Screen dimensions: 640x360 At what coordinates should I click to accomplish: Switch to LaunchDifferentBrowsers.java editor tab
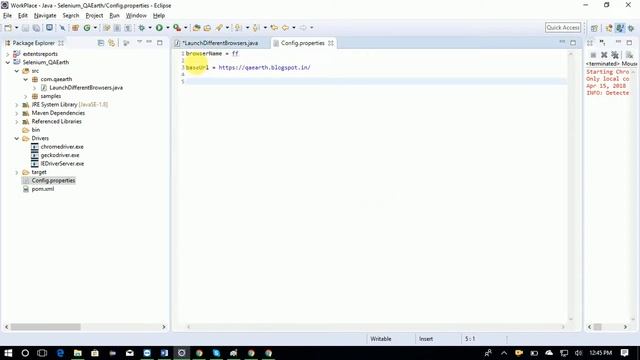tap(220, 43)
